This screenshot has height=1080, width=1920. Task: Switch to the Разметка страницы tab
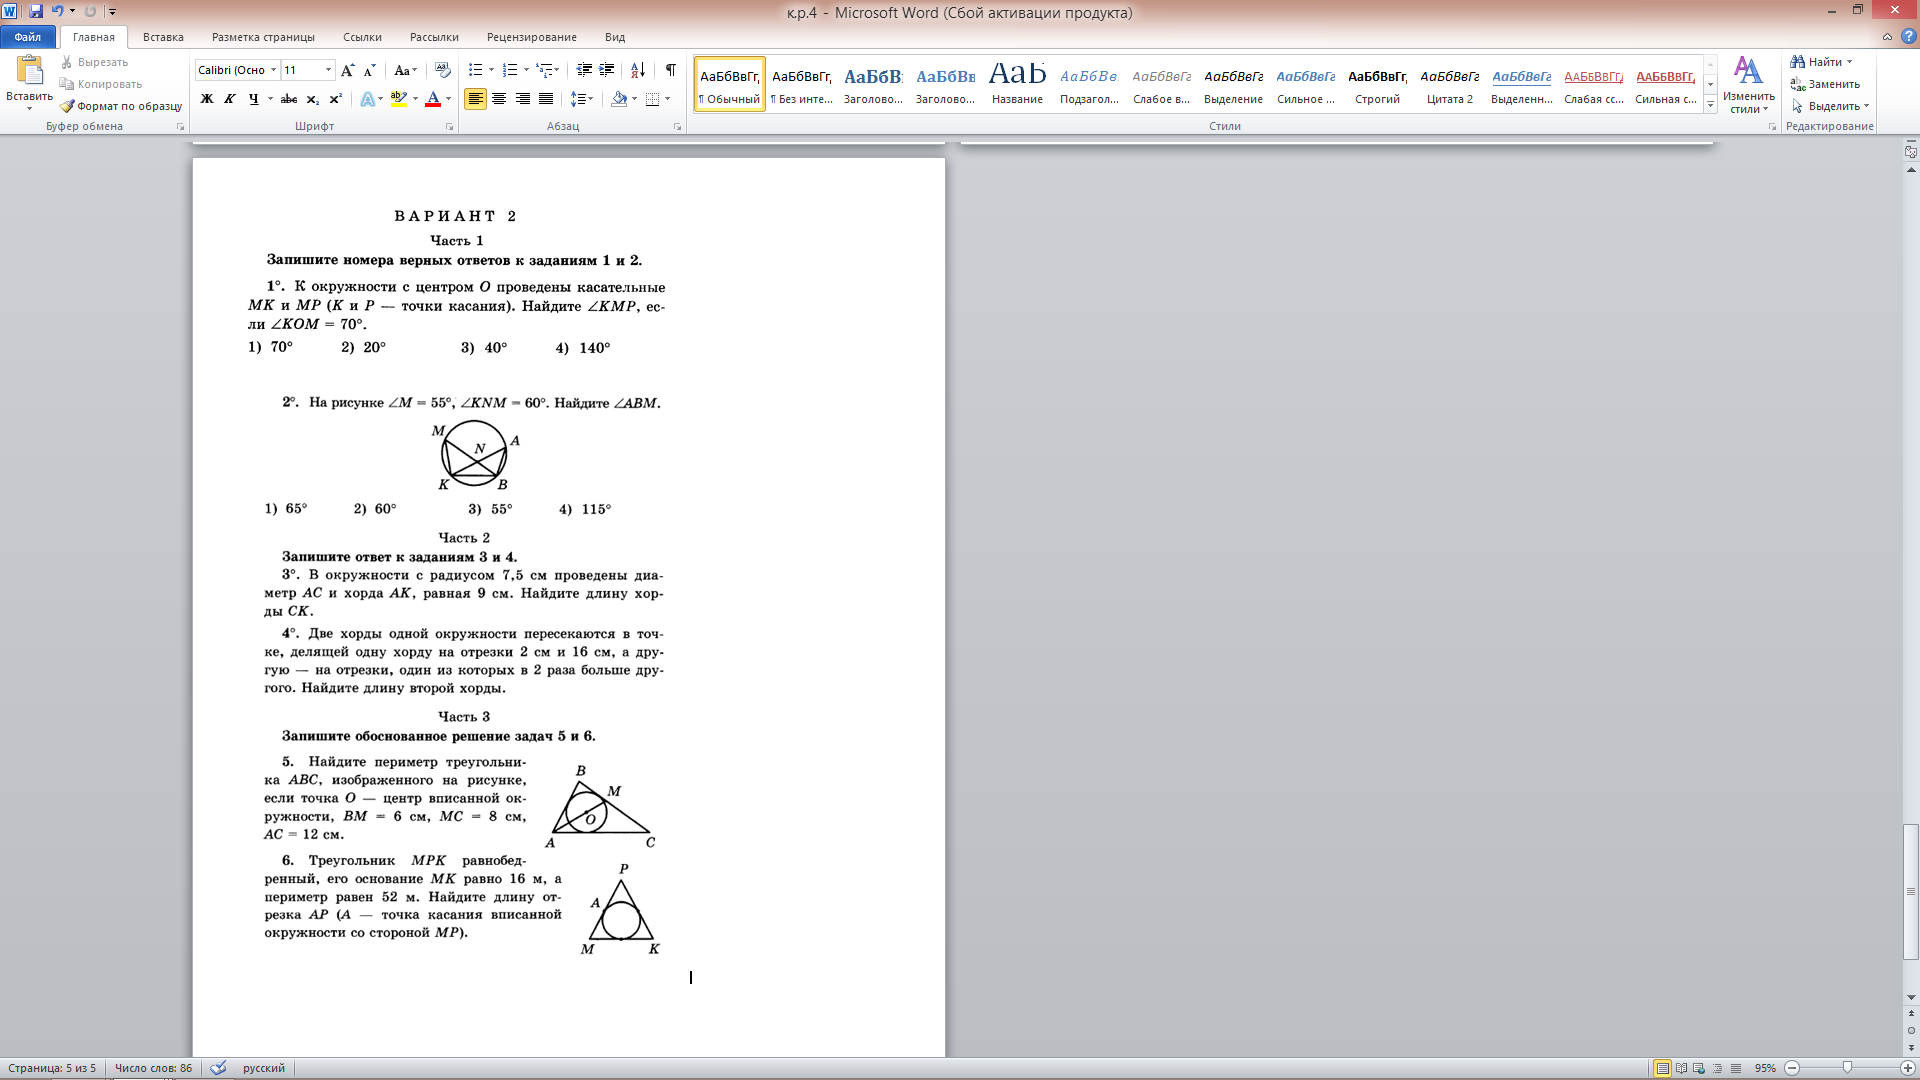click(x=263, y=37)
